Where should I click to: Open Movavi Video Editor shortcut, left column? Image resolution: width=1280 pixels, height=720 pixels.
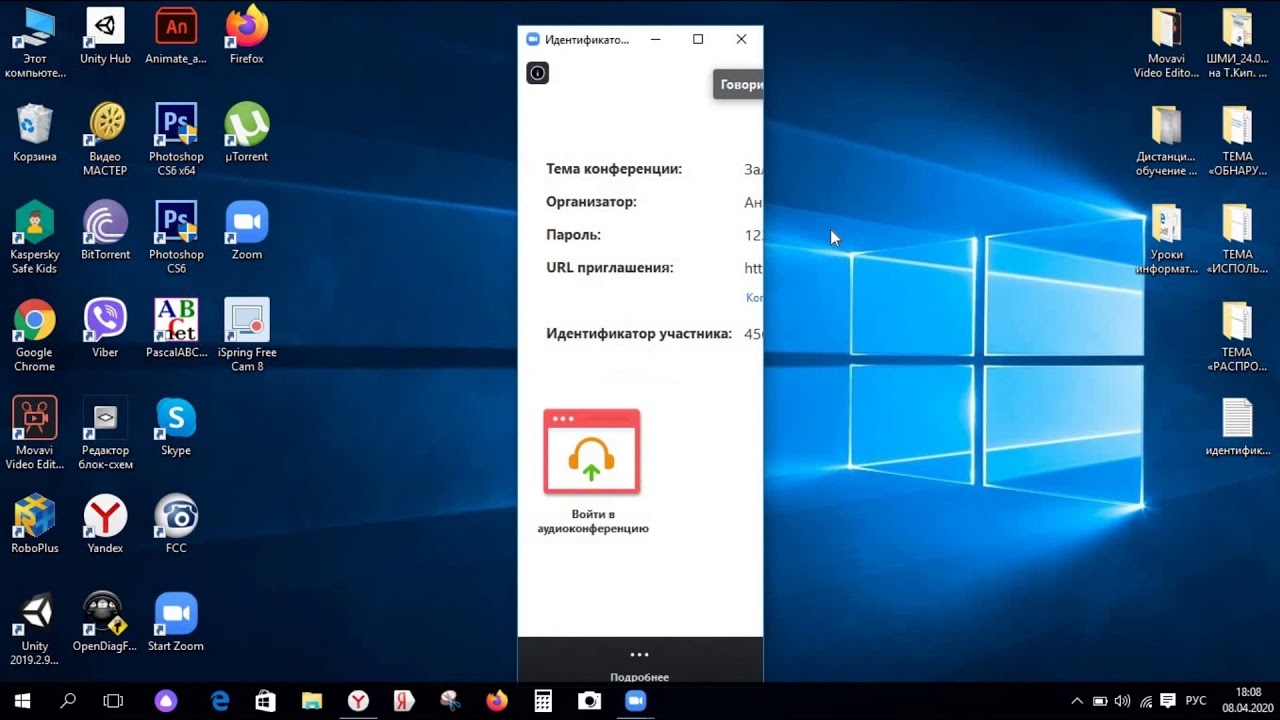[x=34, y=434]
